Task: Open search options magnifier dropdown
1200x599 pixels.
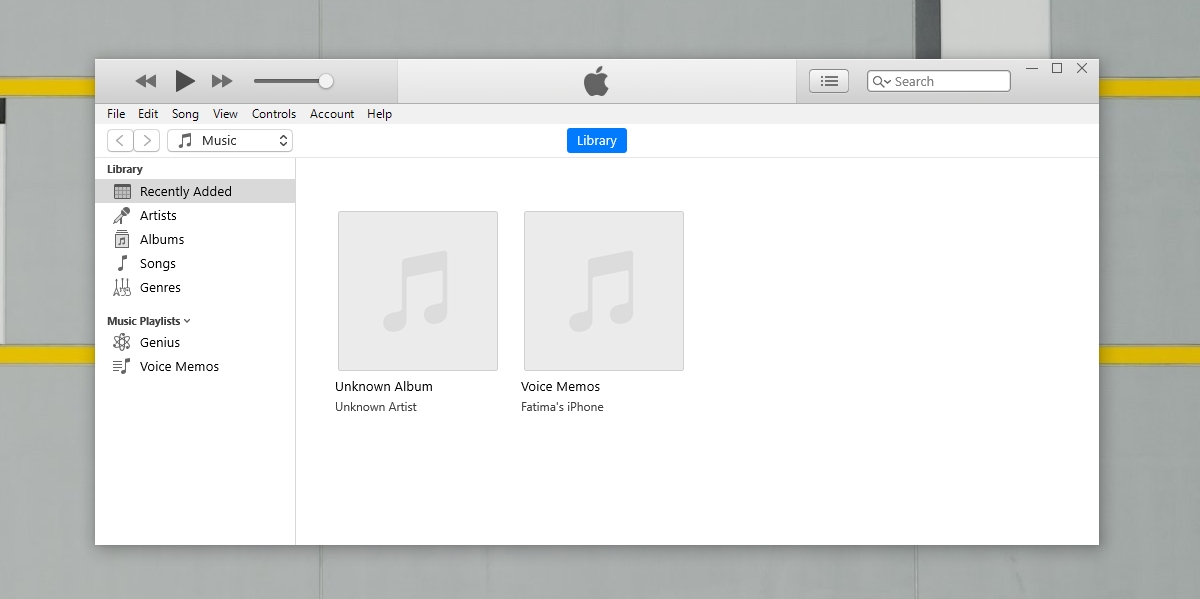Action: click(880, 81)
